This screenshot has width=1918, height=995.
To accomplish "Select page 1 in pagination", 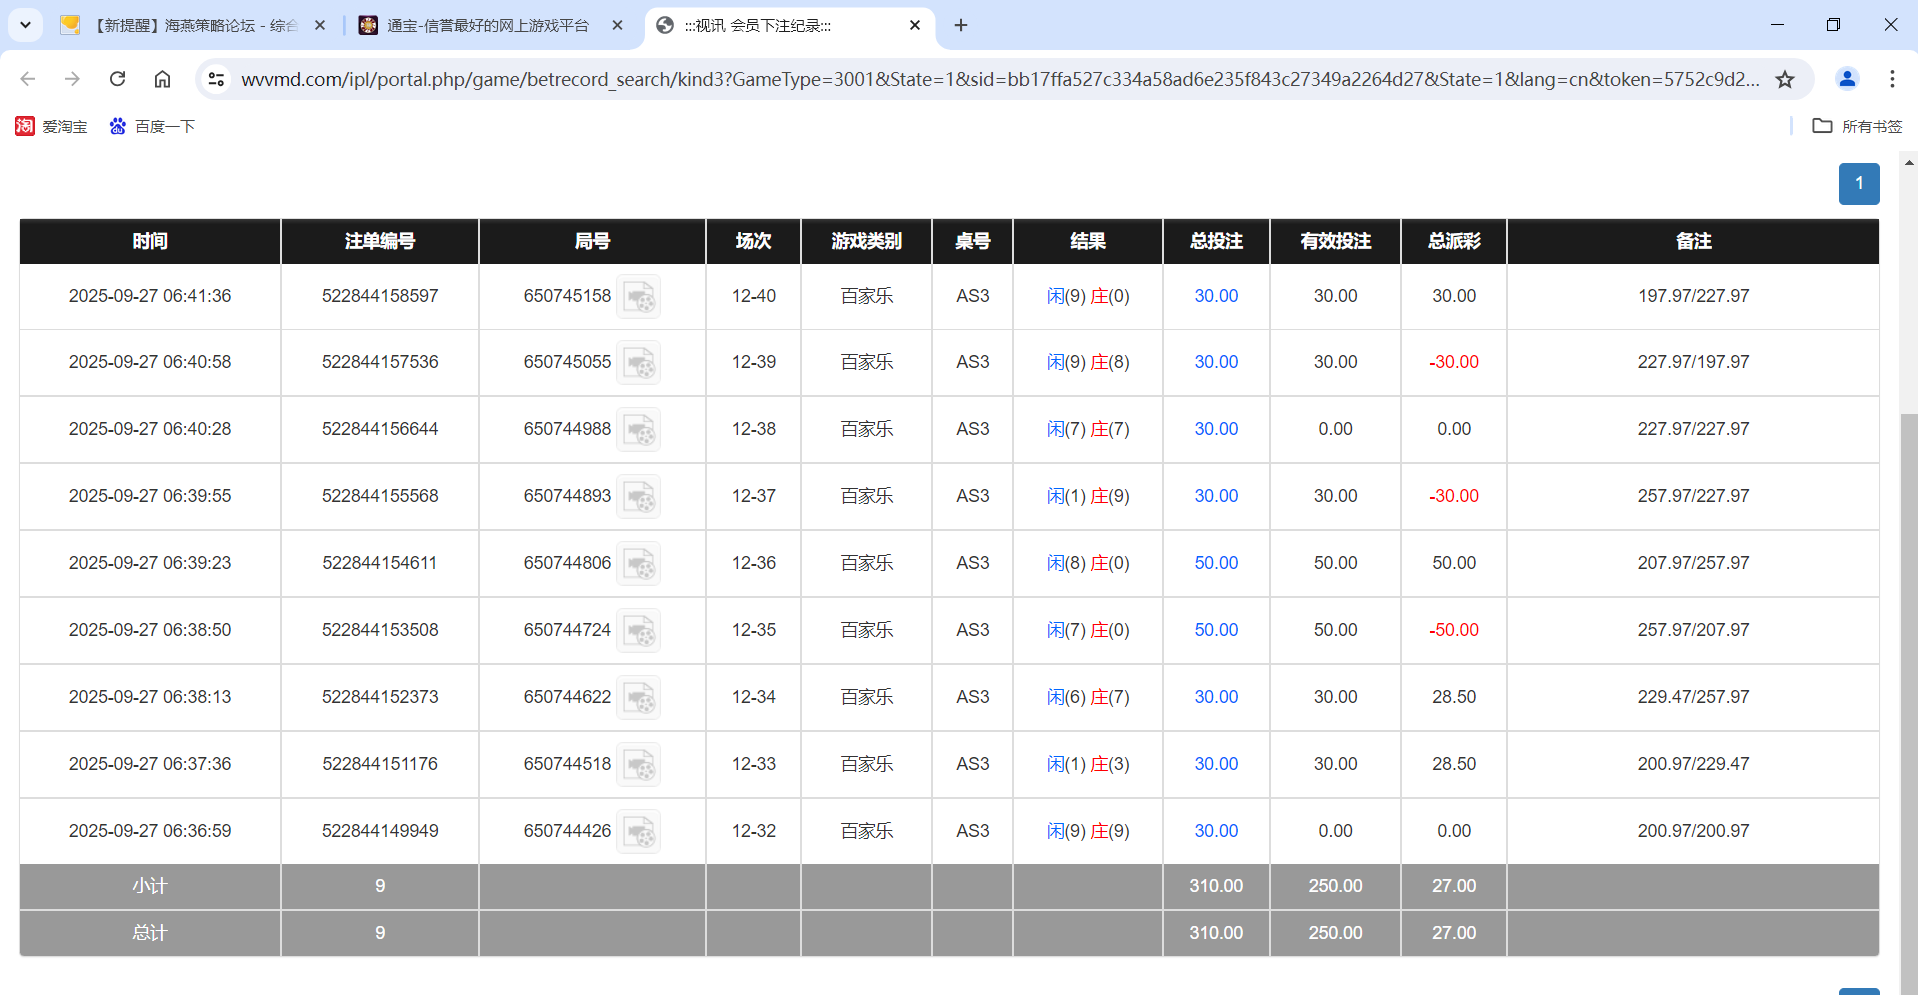I will (1859, 184).
